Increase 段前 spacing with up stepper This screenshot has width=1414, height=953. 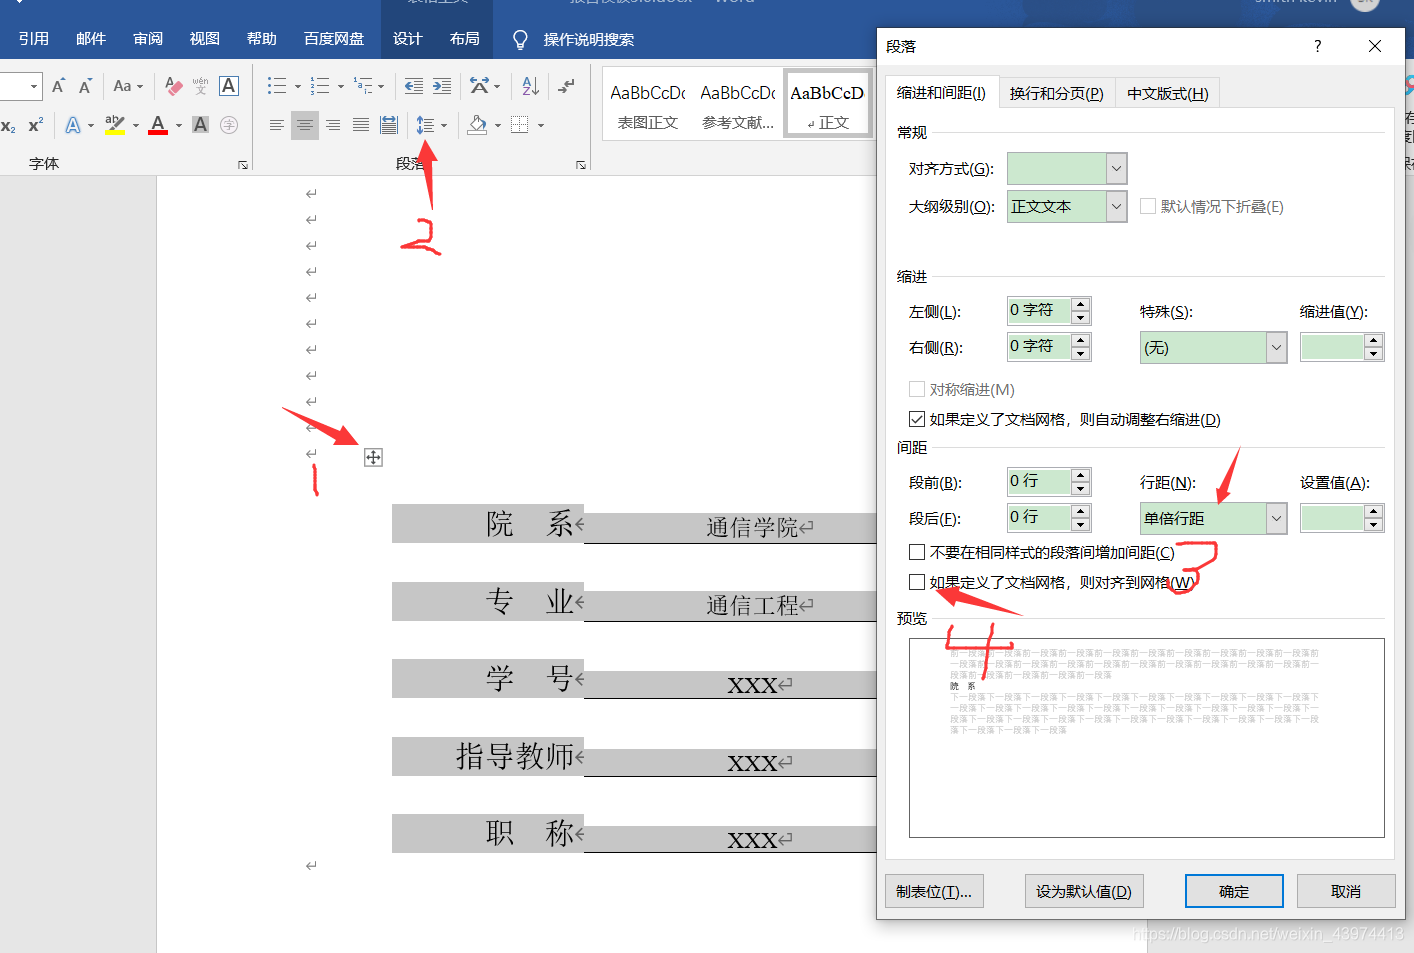click(x=1080, y=475)
